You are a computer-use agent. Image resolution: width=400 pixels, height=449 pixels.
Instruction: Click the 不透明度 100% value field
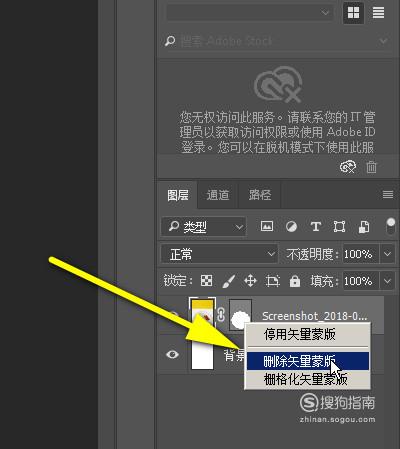(x=361, y=254)
